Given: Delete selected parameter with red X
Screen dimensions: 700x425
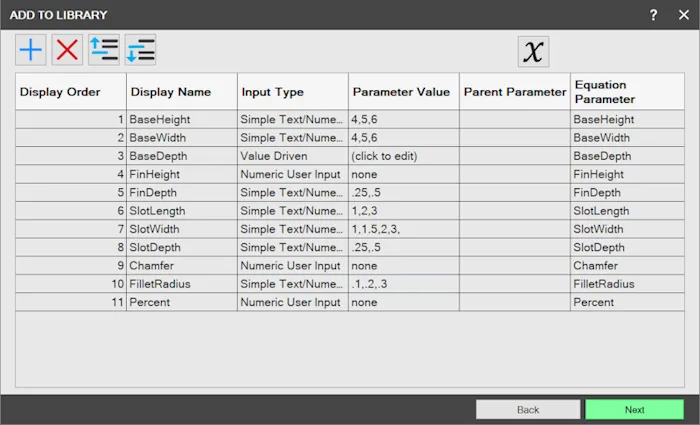Looking at the screenshot, I should tap(67, 50).
